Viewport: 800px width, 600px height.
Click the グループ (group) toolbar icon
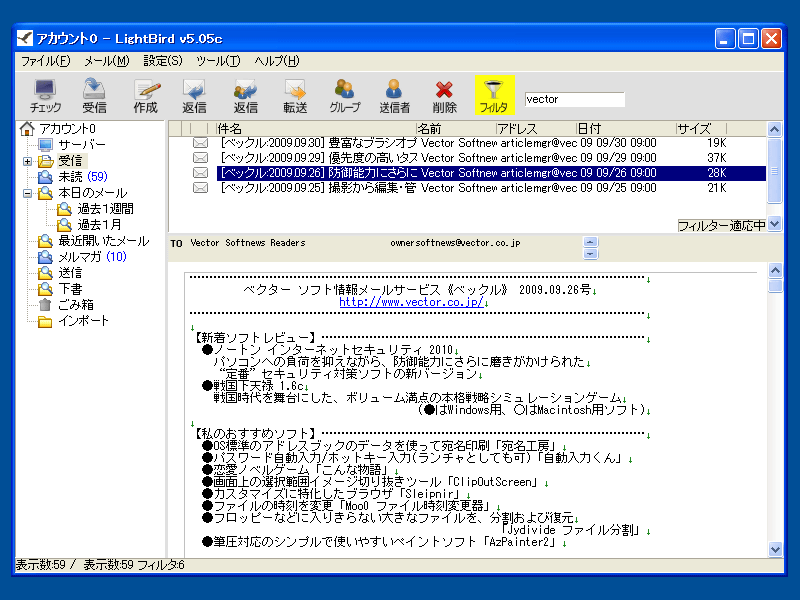pyautogui.click(x=344, y=95)
